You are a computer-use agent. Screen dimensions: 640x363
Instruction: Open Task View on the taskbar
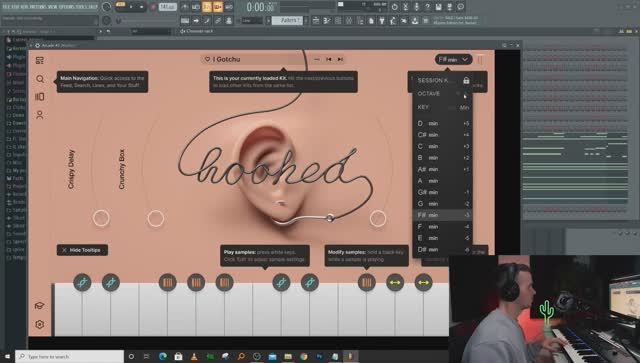(147, 356)
